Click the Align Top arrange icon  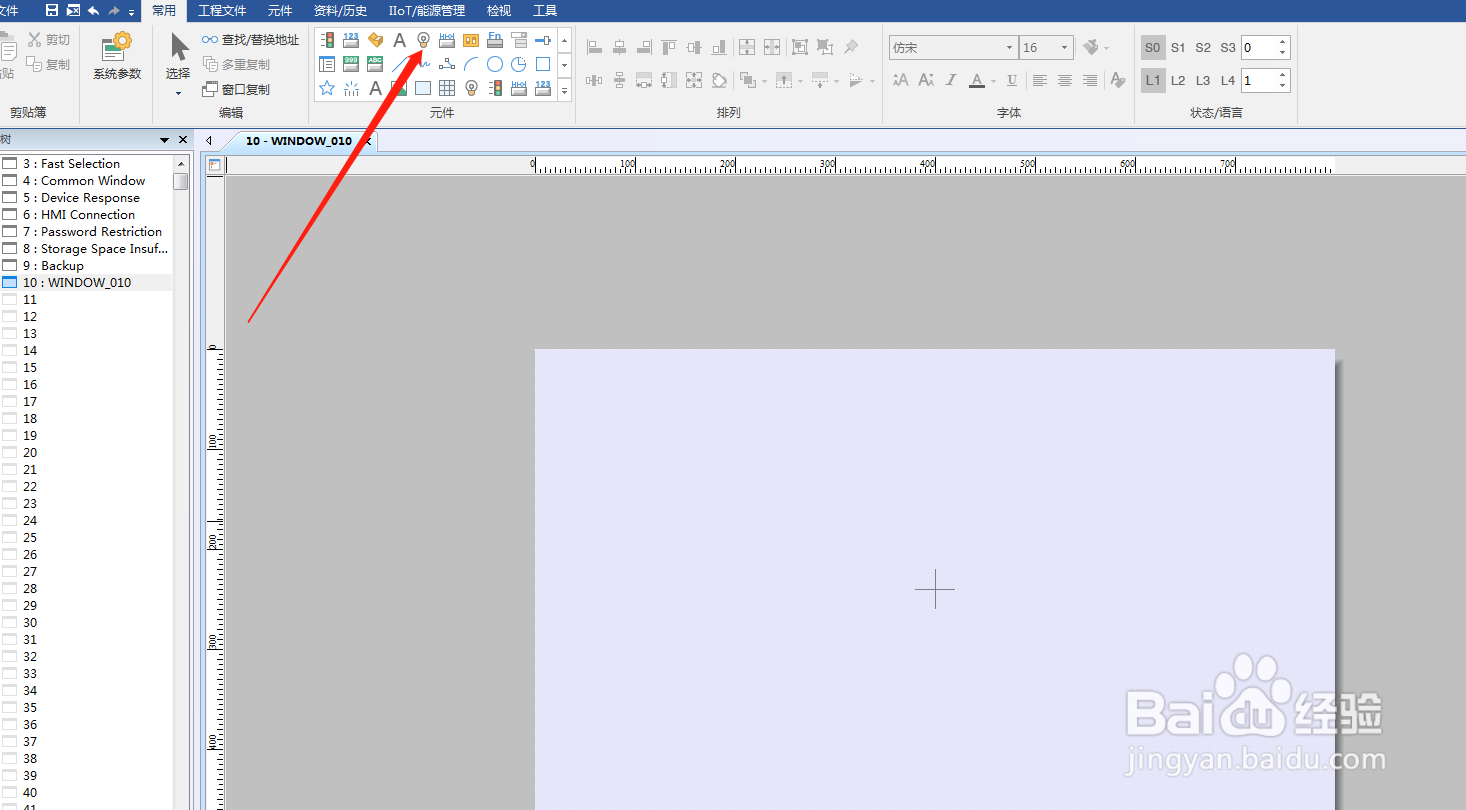pos(669,47)
